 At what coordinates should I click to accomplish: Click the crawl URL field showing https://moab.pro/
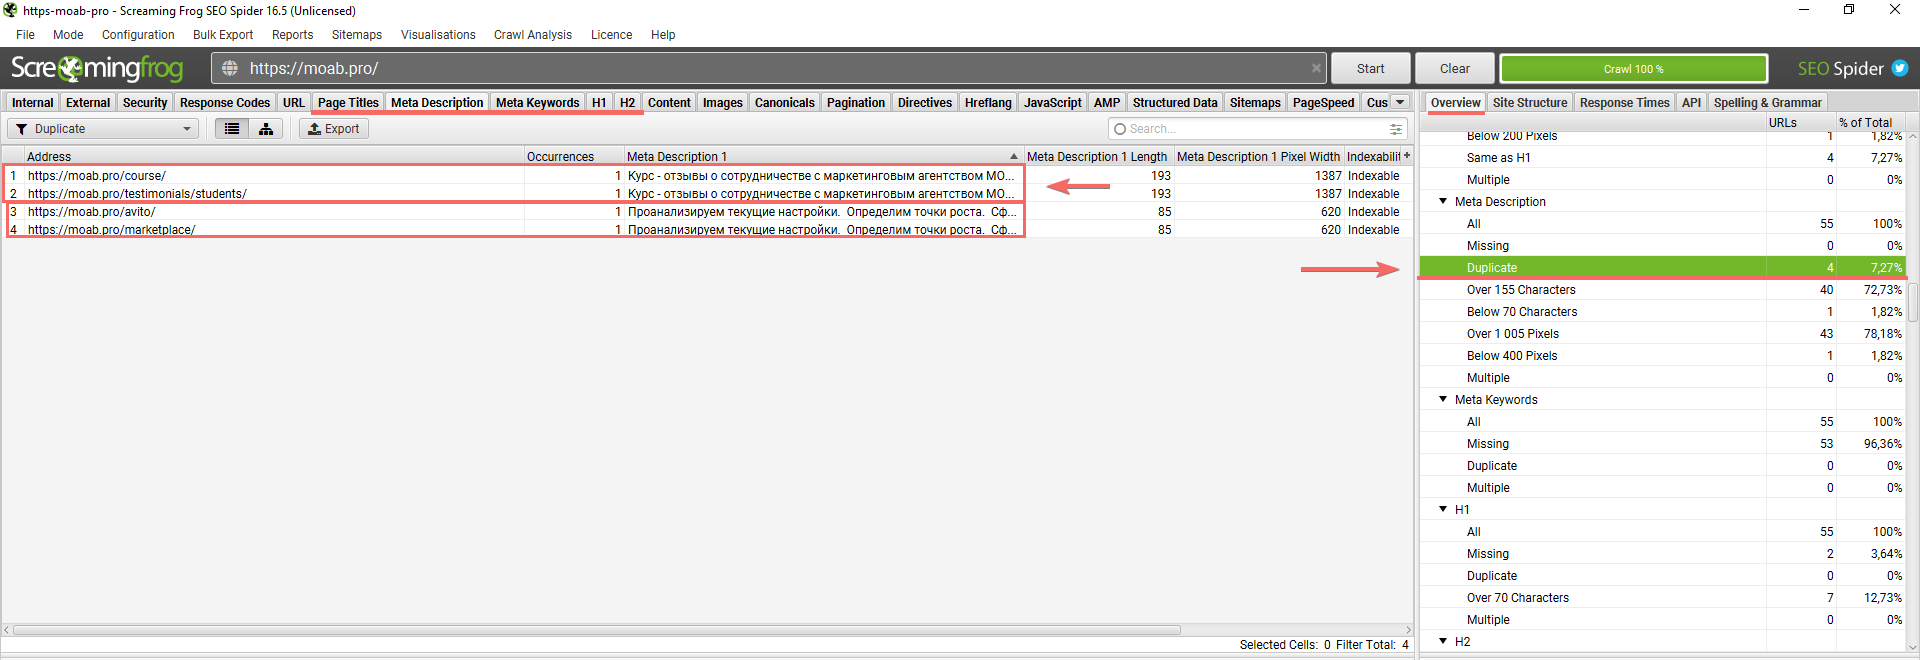769,68
